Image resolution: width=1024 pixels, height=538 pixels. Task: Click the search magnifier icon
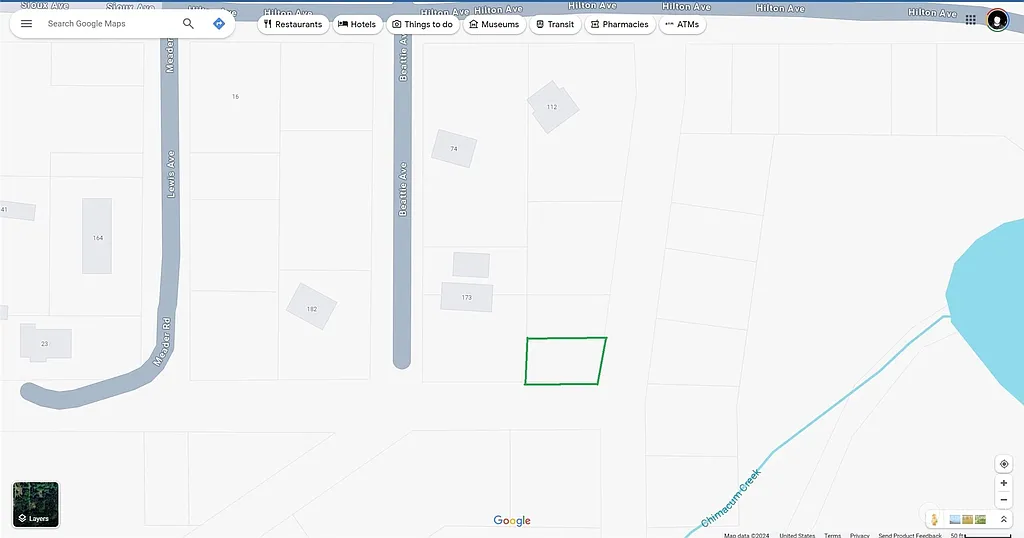188,24
